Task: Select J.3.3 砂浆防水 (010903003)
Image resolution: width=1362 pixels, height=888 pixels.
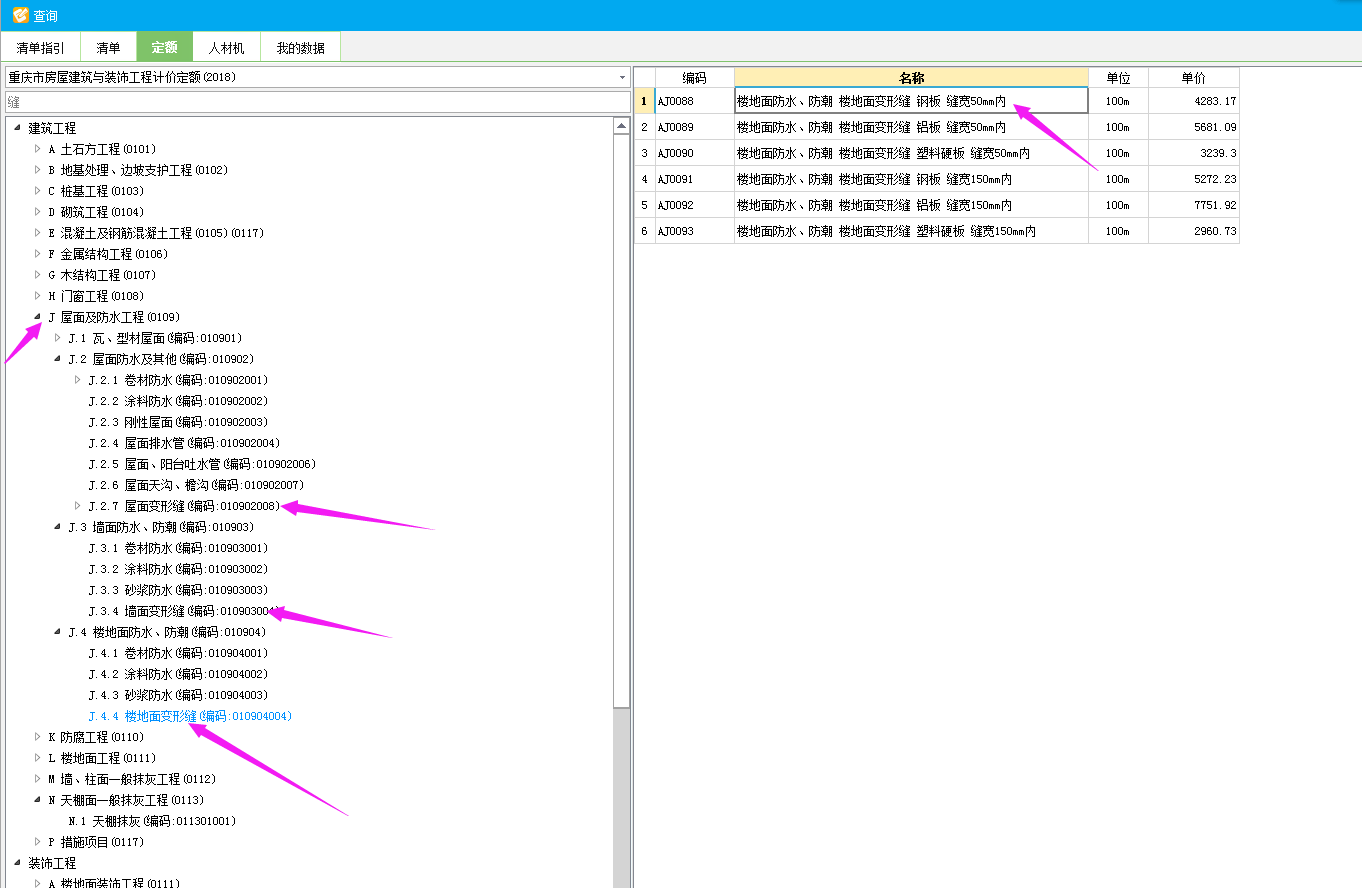Action: click(x=178, y=590)
